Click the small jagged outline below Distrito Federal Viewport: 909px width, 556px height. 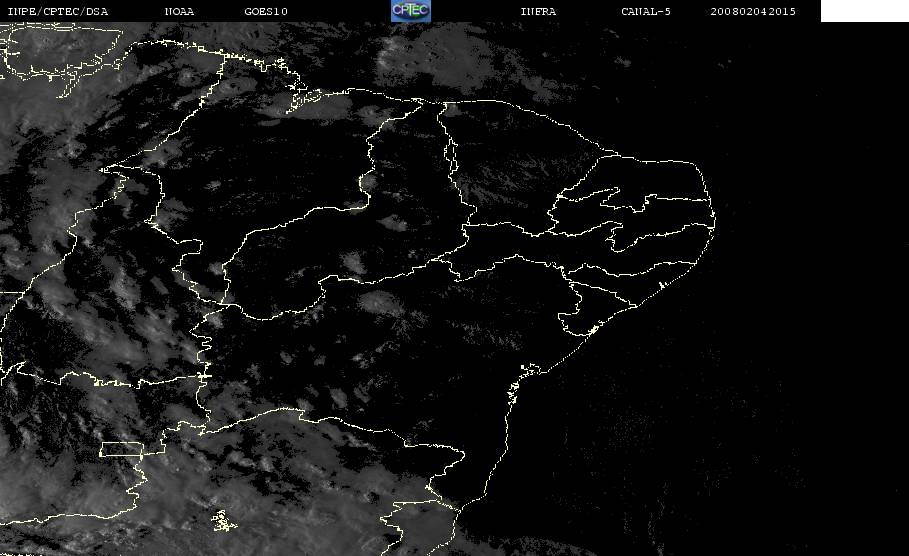(224, 521)
